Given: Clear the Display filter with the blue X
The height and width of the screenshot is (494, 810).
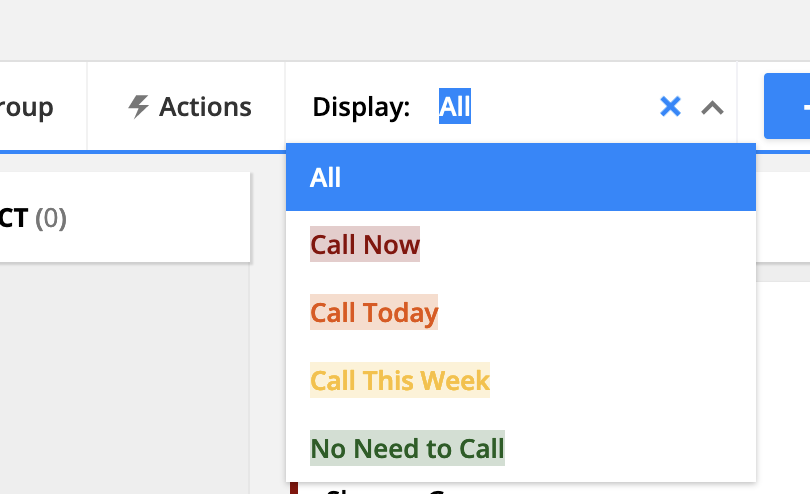Looking at the screenshot, I should 670,107.
